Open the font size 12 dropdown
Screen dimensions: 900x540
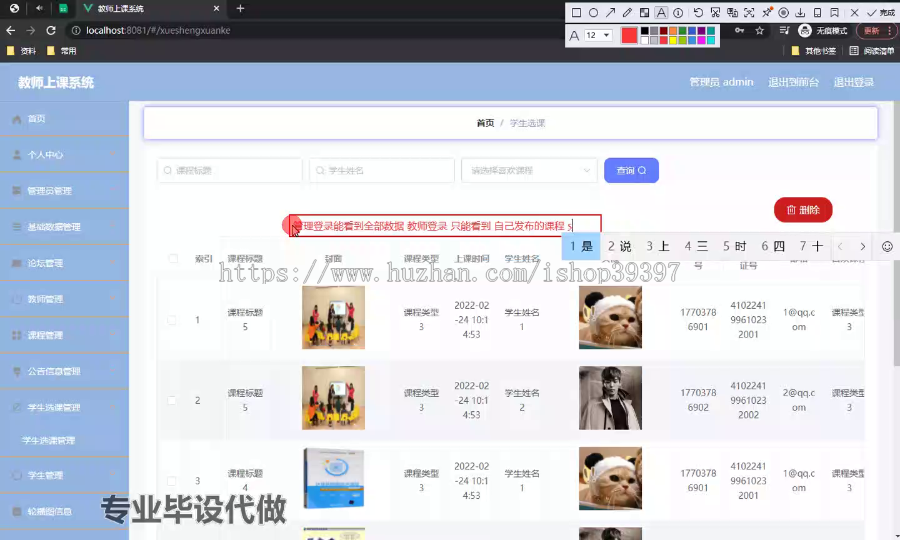pos(598,35)
